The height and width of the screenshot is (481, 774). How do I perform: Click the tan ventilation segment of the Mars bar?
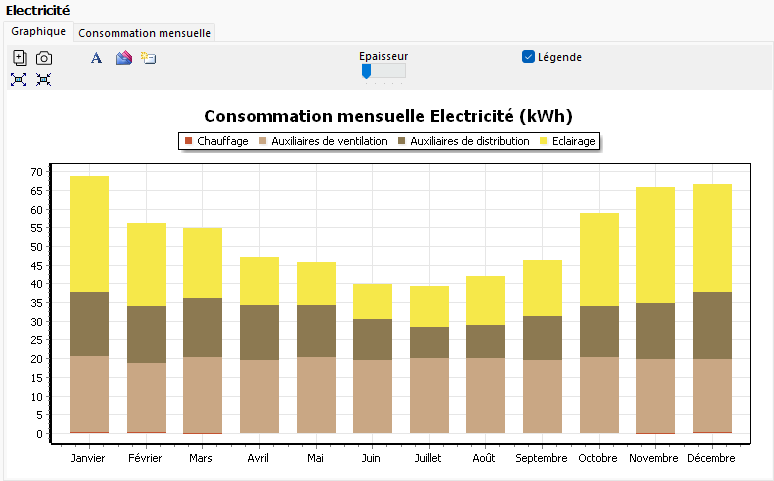coord(202,395)
